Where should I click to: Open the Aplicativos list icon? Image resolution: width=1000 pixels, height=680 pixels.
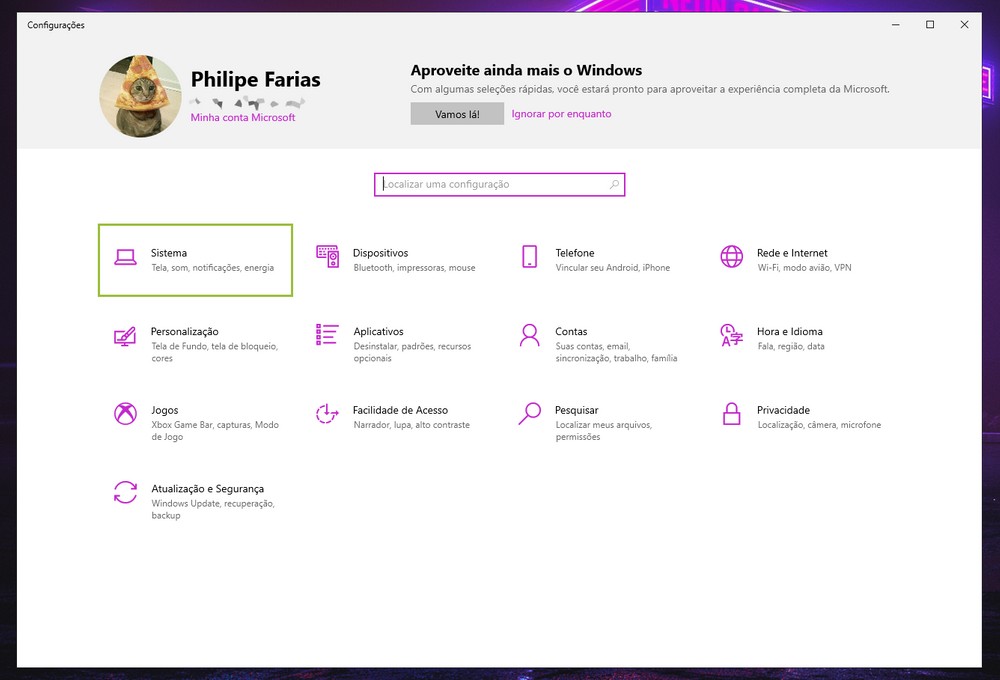327,334
